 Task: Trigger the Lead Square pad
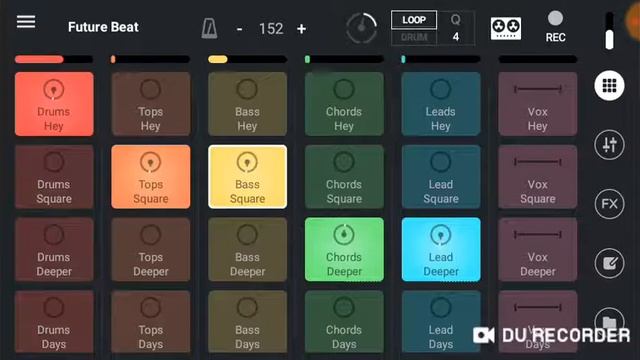point(441,177)
